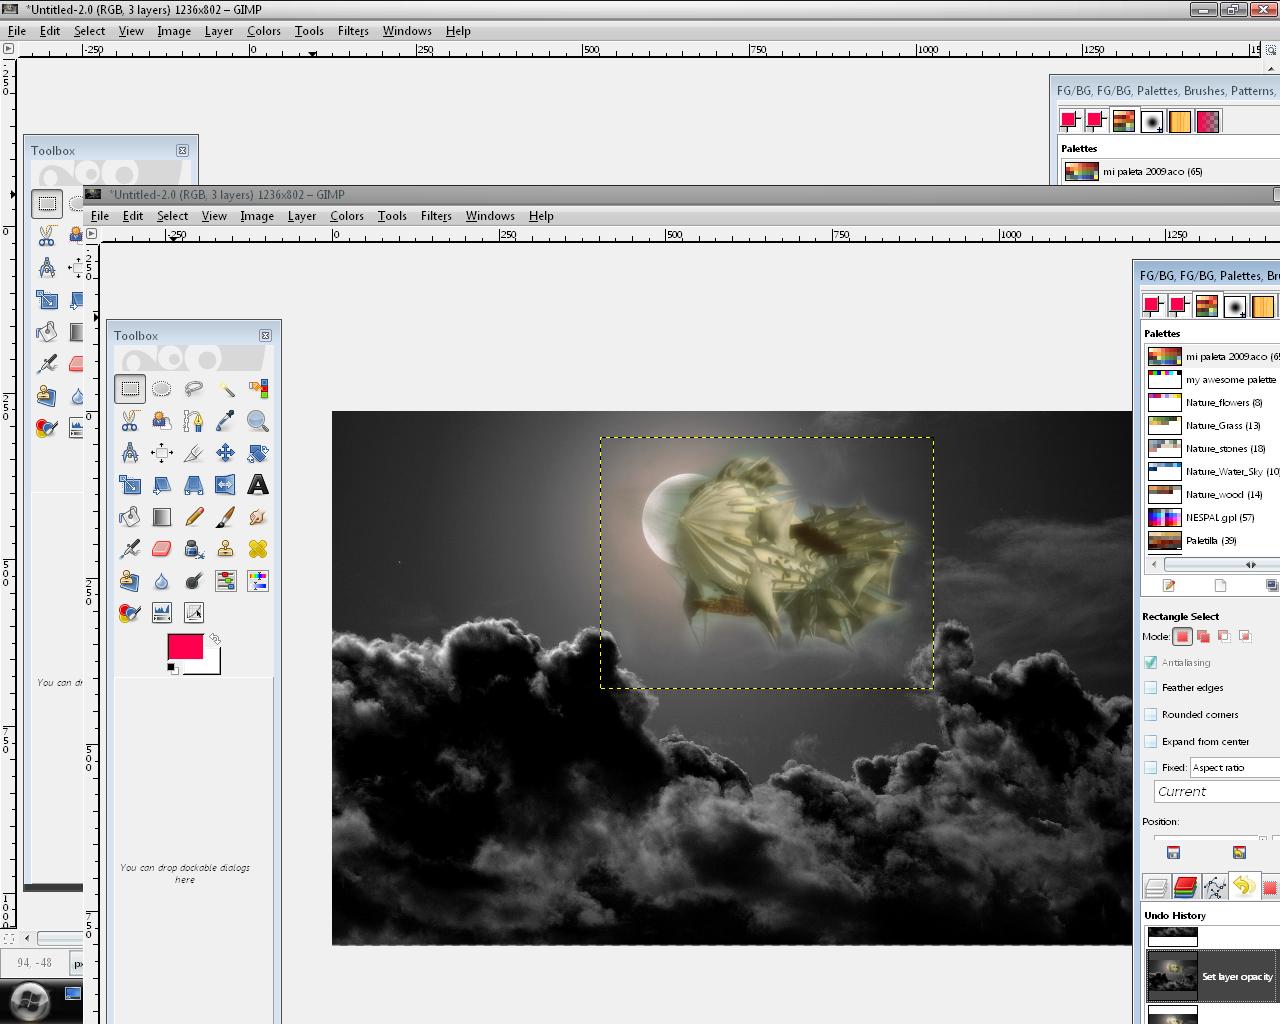The image size is (1280, 1024).
Task: Select the Eraser tool in front Toolbox
Action: [x=162, y=549]
